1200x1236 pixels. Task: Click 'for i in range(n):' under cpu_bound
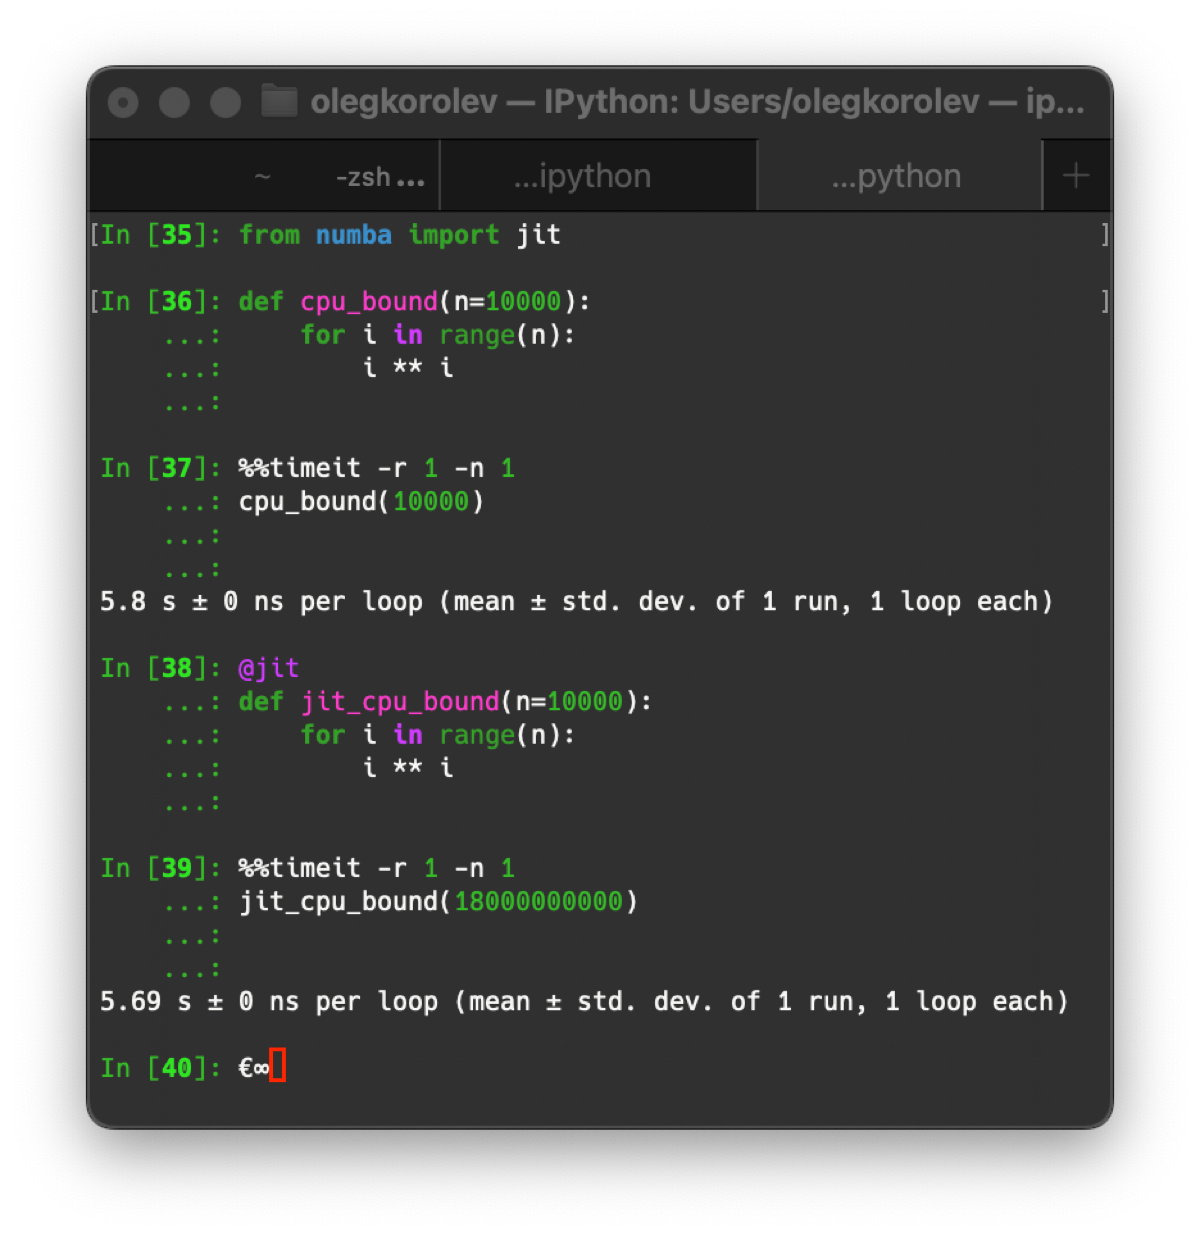click(438, 335)
